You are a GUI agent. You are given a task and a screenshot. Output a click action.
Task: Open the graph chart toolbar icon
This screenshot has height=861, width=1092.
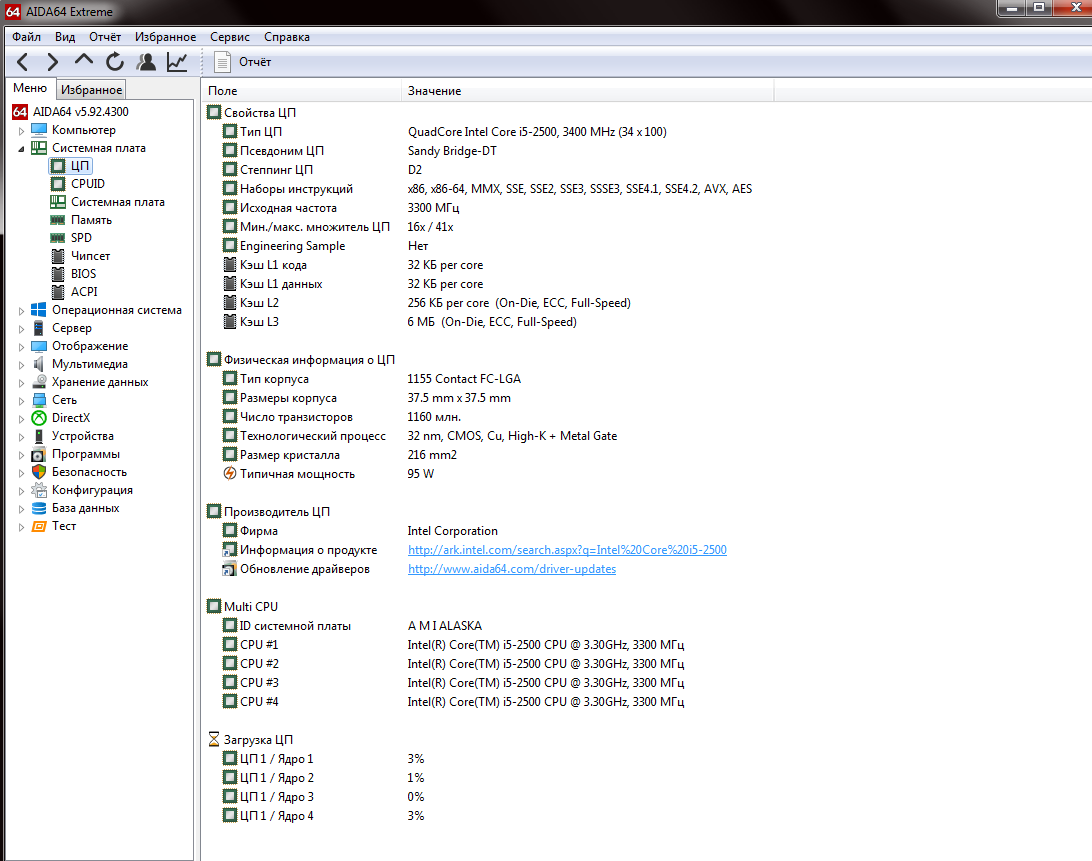[177, 62]
